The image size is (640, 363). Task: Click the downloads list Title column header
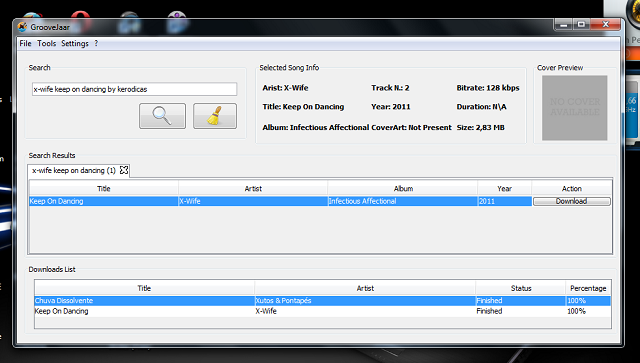[144, 288]
